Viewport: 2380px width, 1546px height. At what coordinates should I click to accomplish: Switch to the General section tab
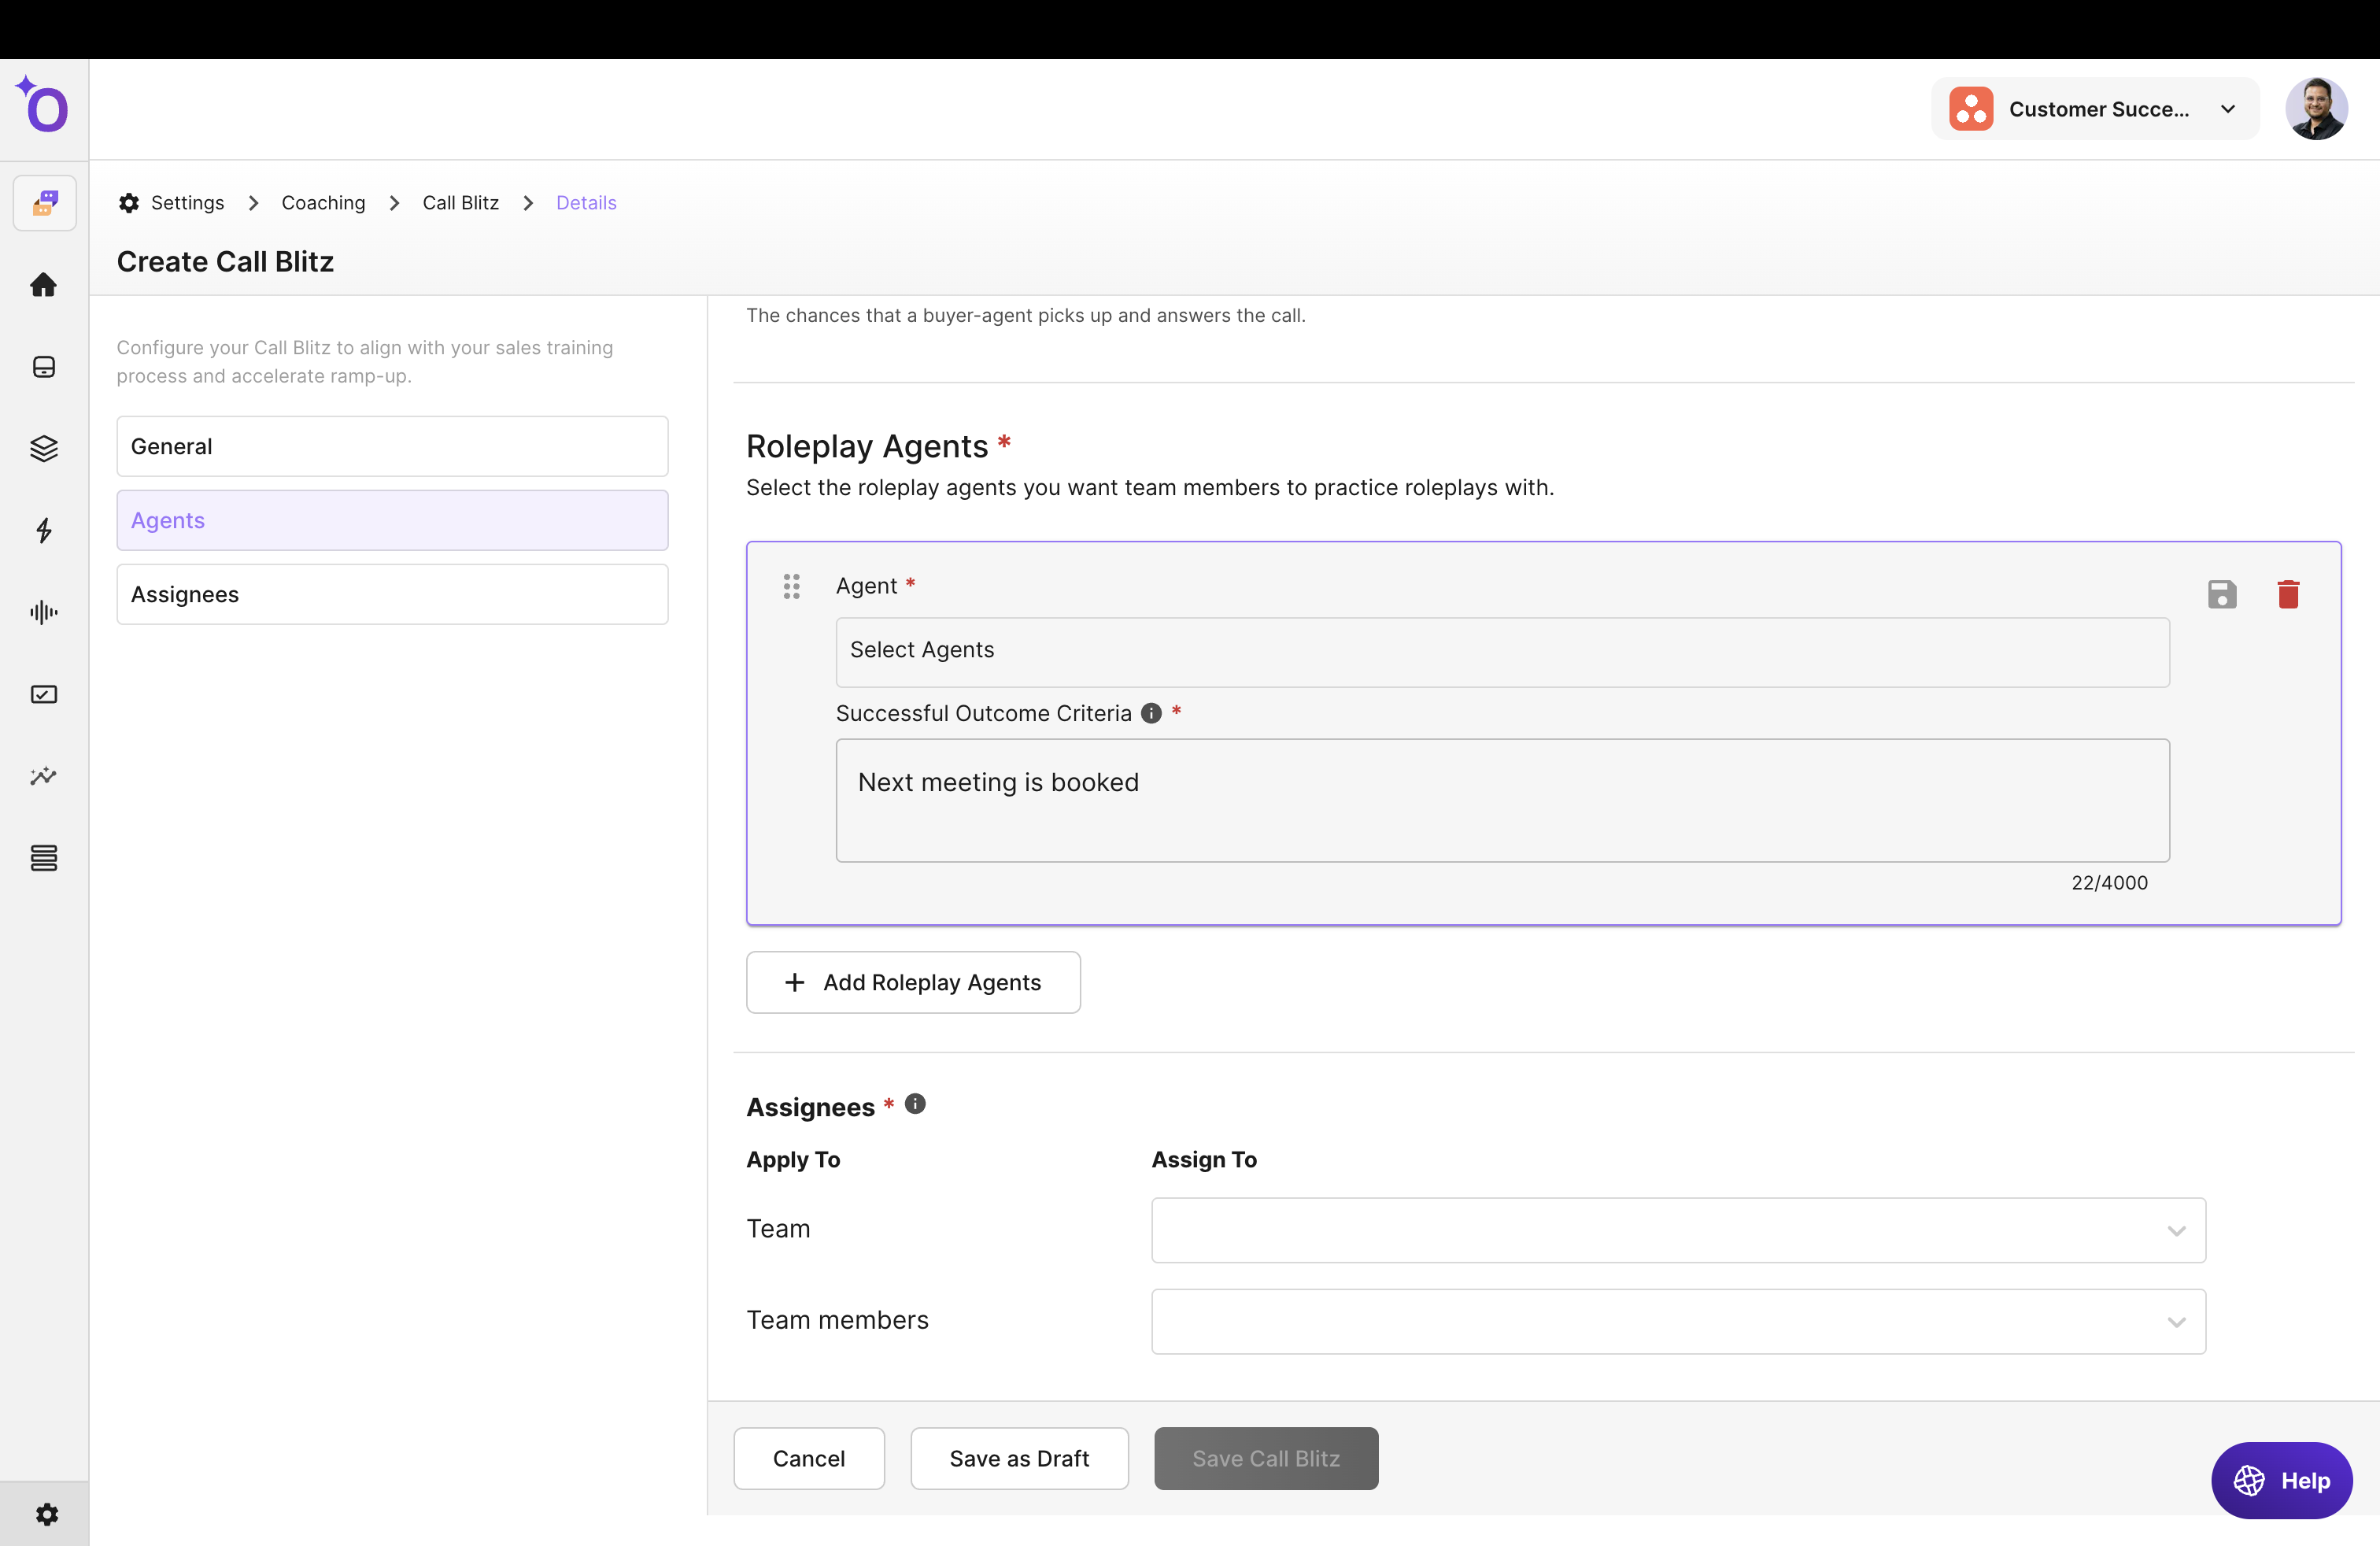[392, 446]
